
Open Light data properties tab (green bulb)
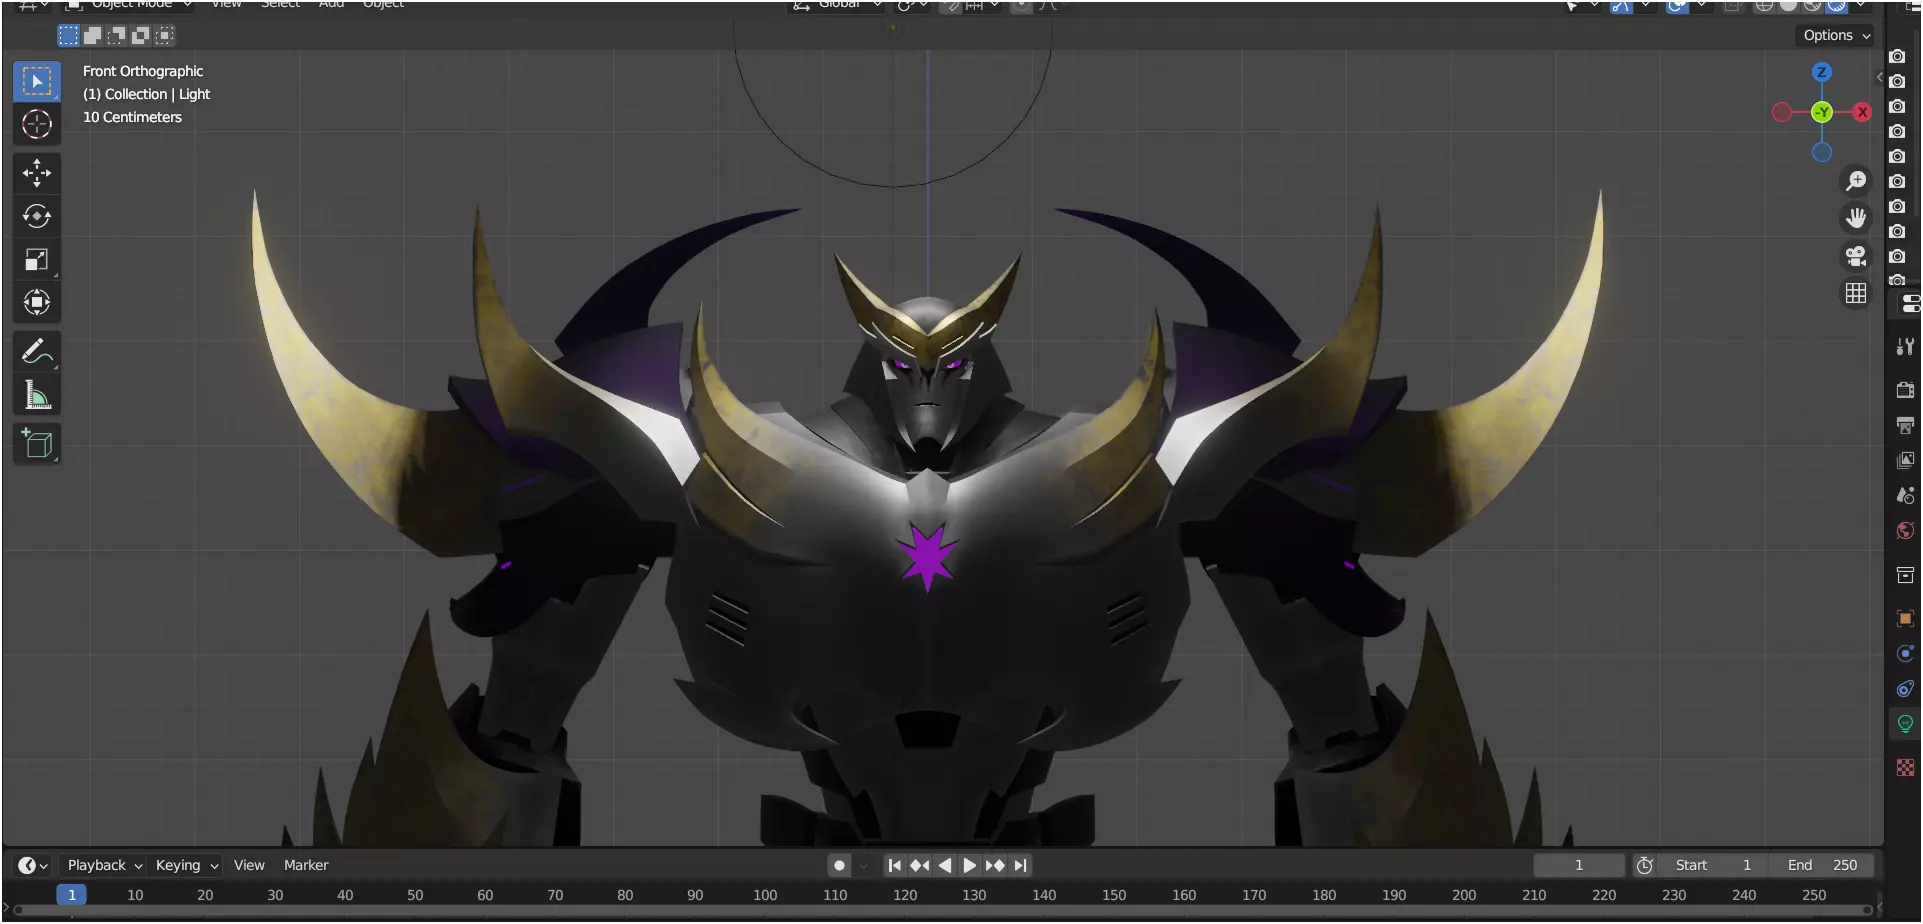pos(1905,724)
